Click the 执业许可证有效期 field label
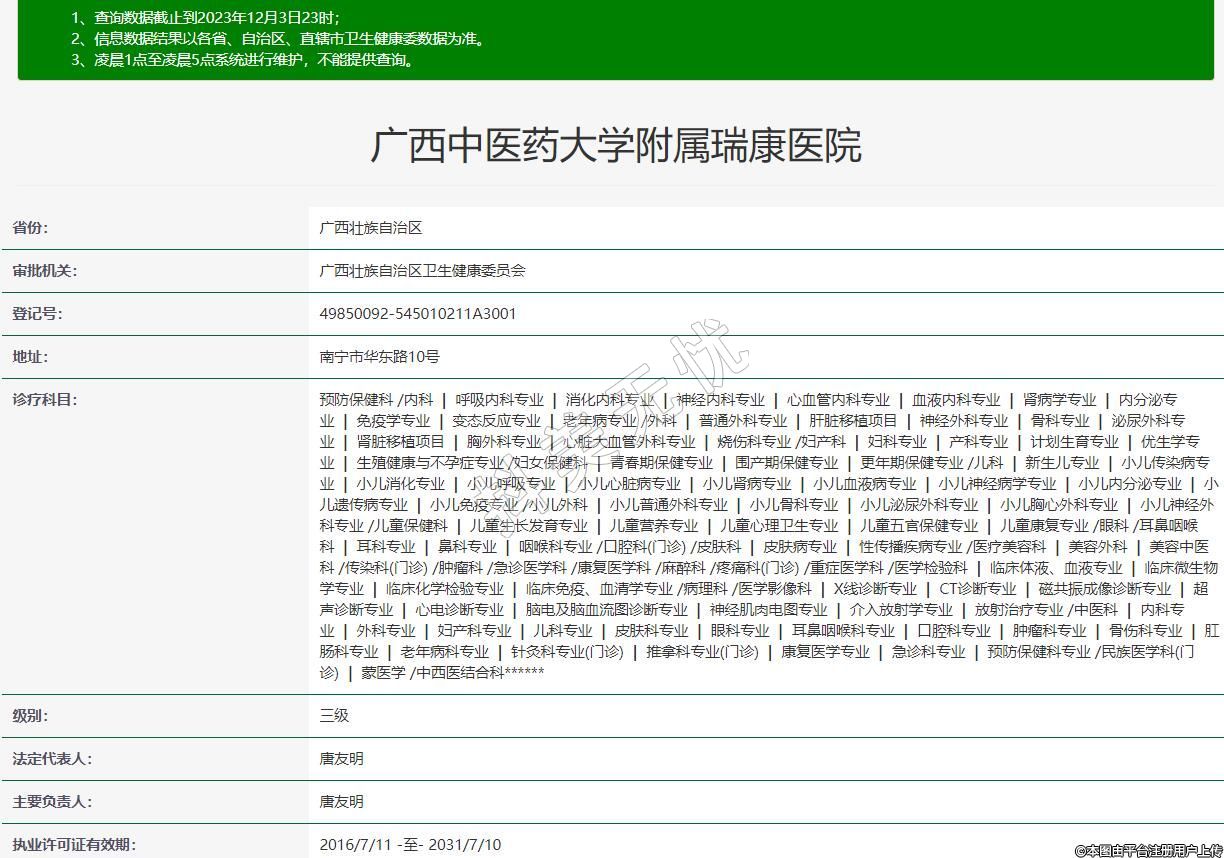 (73, 845)
